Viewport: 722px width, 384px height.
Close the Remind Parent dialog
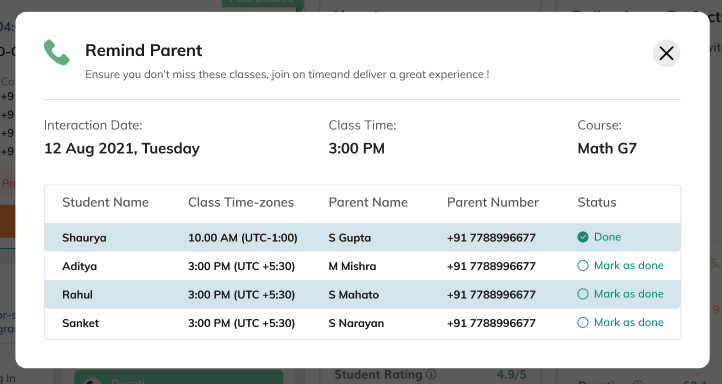666,53
